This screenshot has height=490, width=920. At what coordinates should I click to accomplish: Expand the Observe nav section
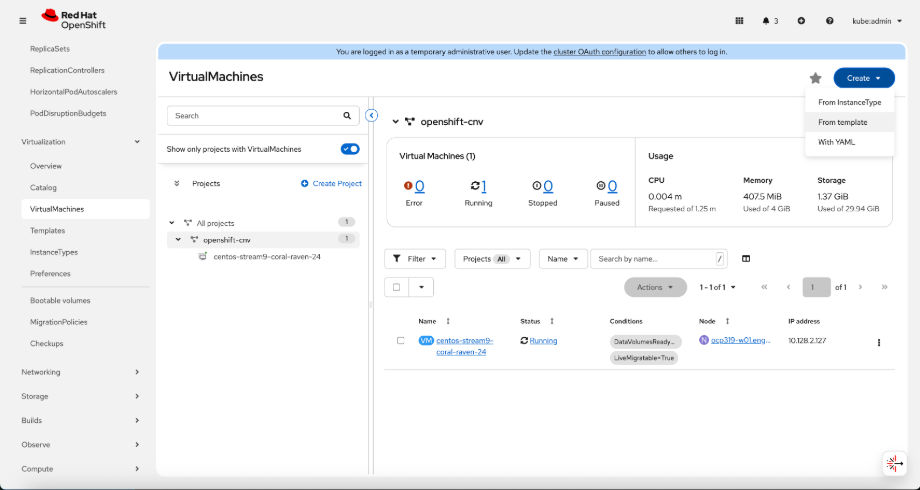(80, 445)
